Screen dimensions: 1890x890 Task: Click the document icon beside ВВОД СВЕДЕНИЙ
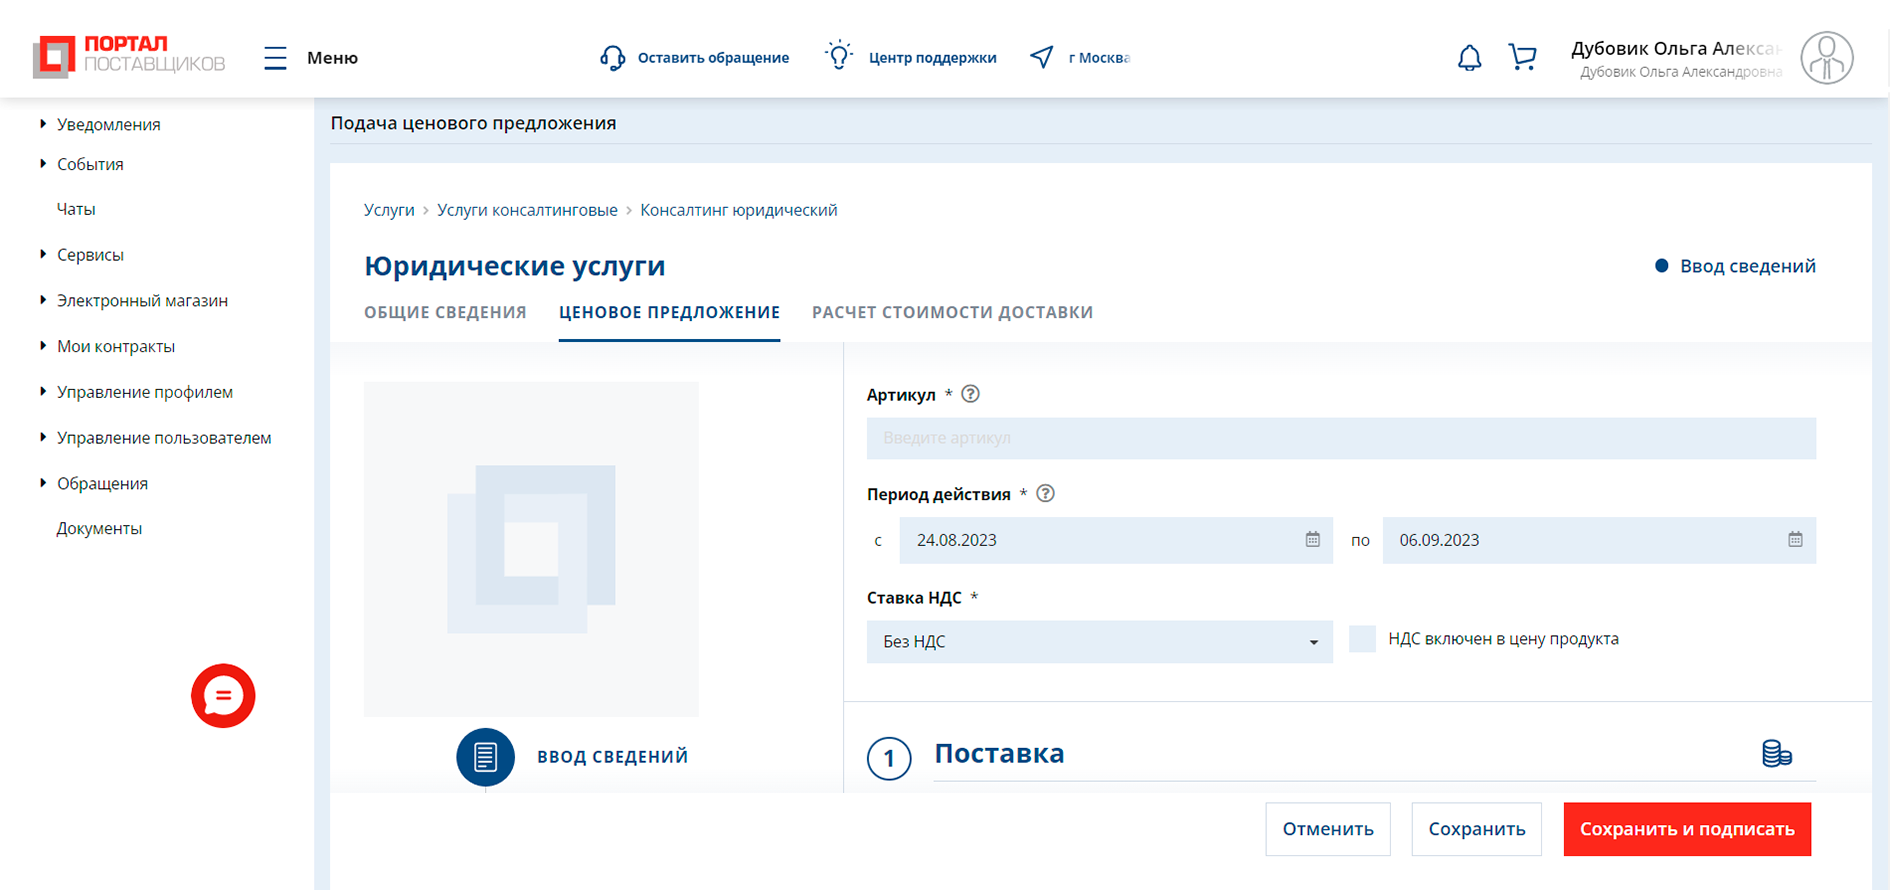(x=485, y=757)
